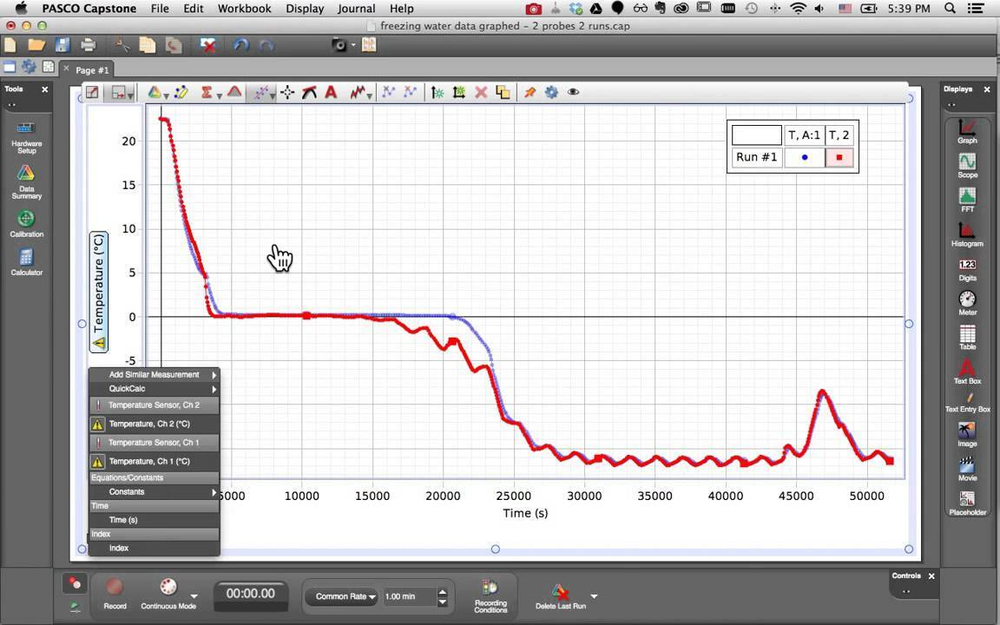Image resolution: width=1000 pixels, height=625 pixels.
Task: Click the 1.00 min sample rate field
Action: pos(405,596)
